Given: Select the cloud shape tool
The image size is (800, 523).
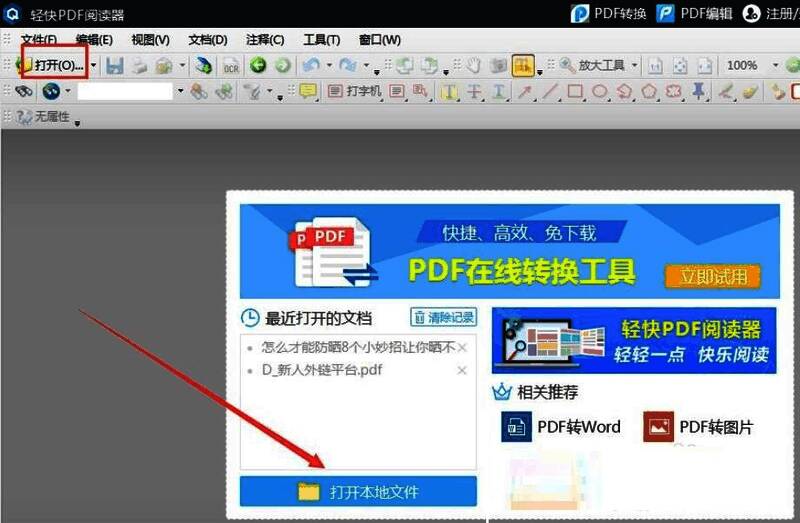Looking at the screenshot, I should click(674, 92).
